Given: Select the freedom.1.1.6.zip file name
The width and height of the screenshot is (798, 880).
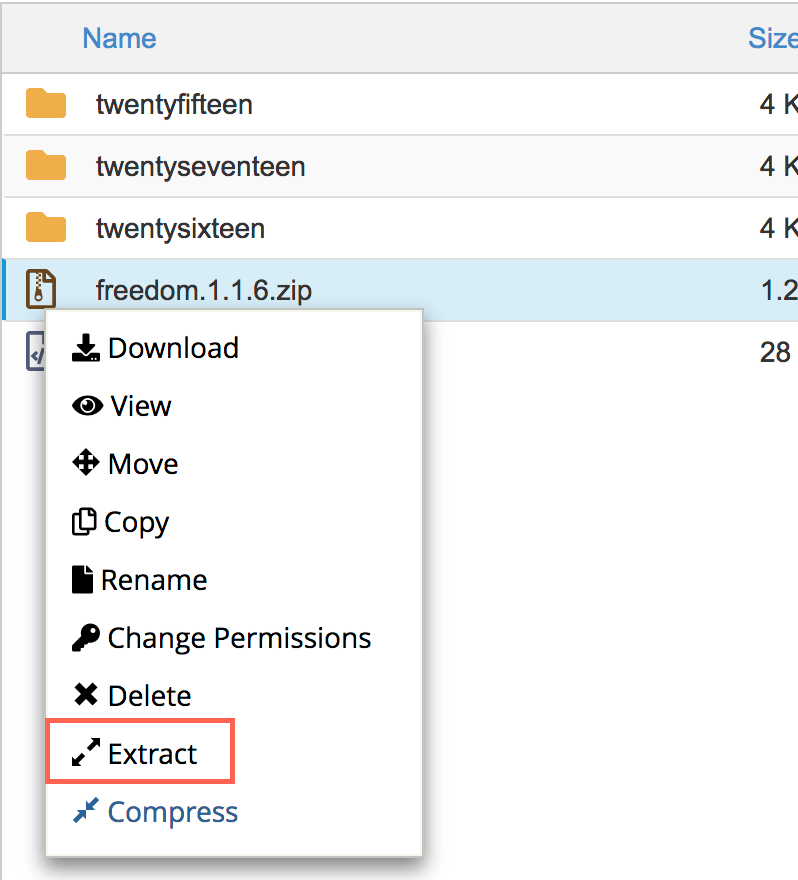Looking at the screenshot, I should pyautogui.click(x=204, y=290).
